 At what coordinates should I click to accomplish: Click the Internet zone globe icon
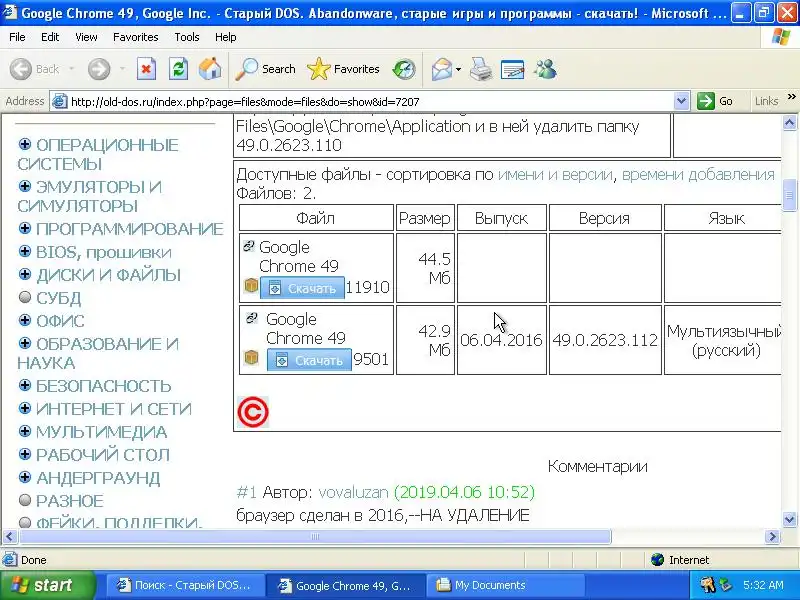tap(658, 560)
